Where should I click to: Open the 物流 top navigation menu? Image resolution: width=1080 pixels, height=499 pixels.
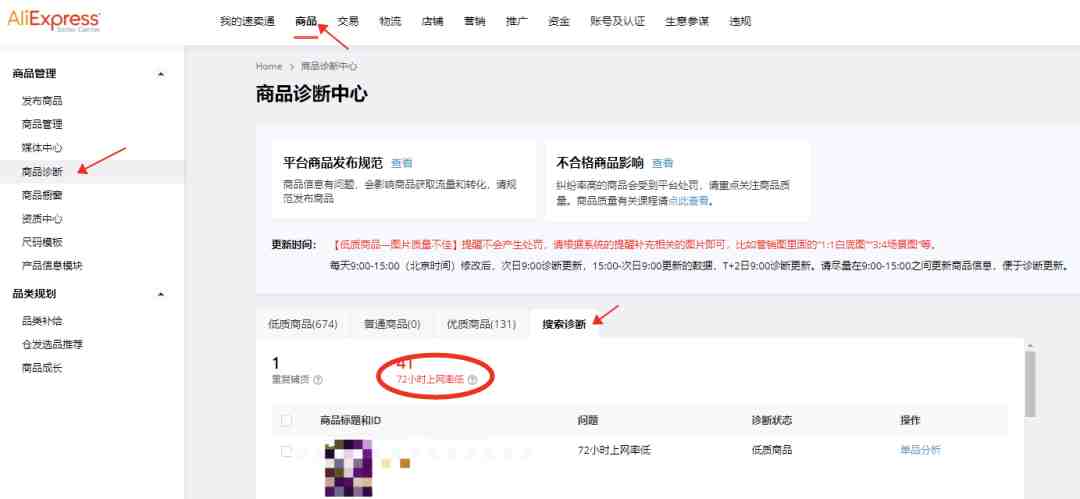pyautogui.click(x=390, y=21)
